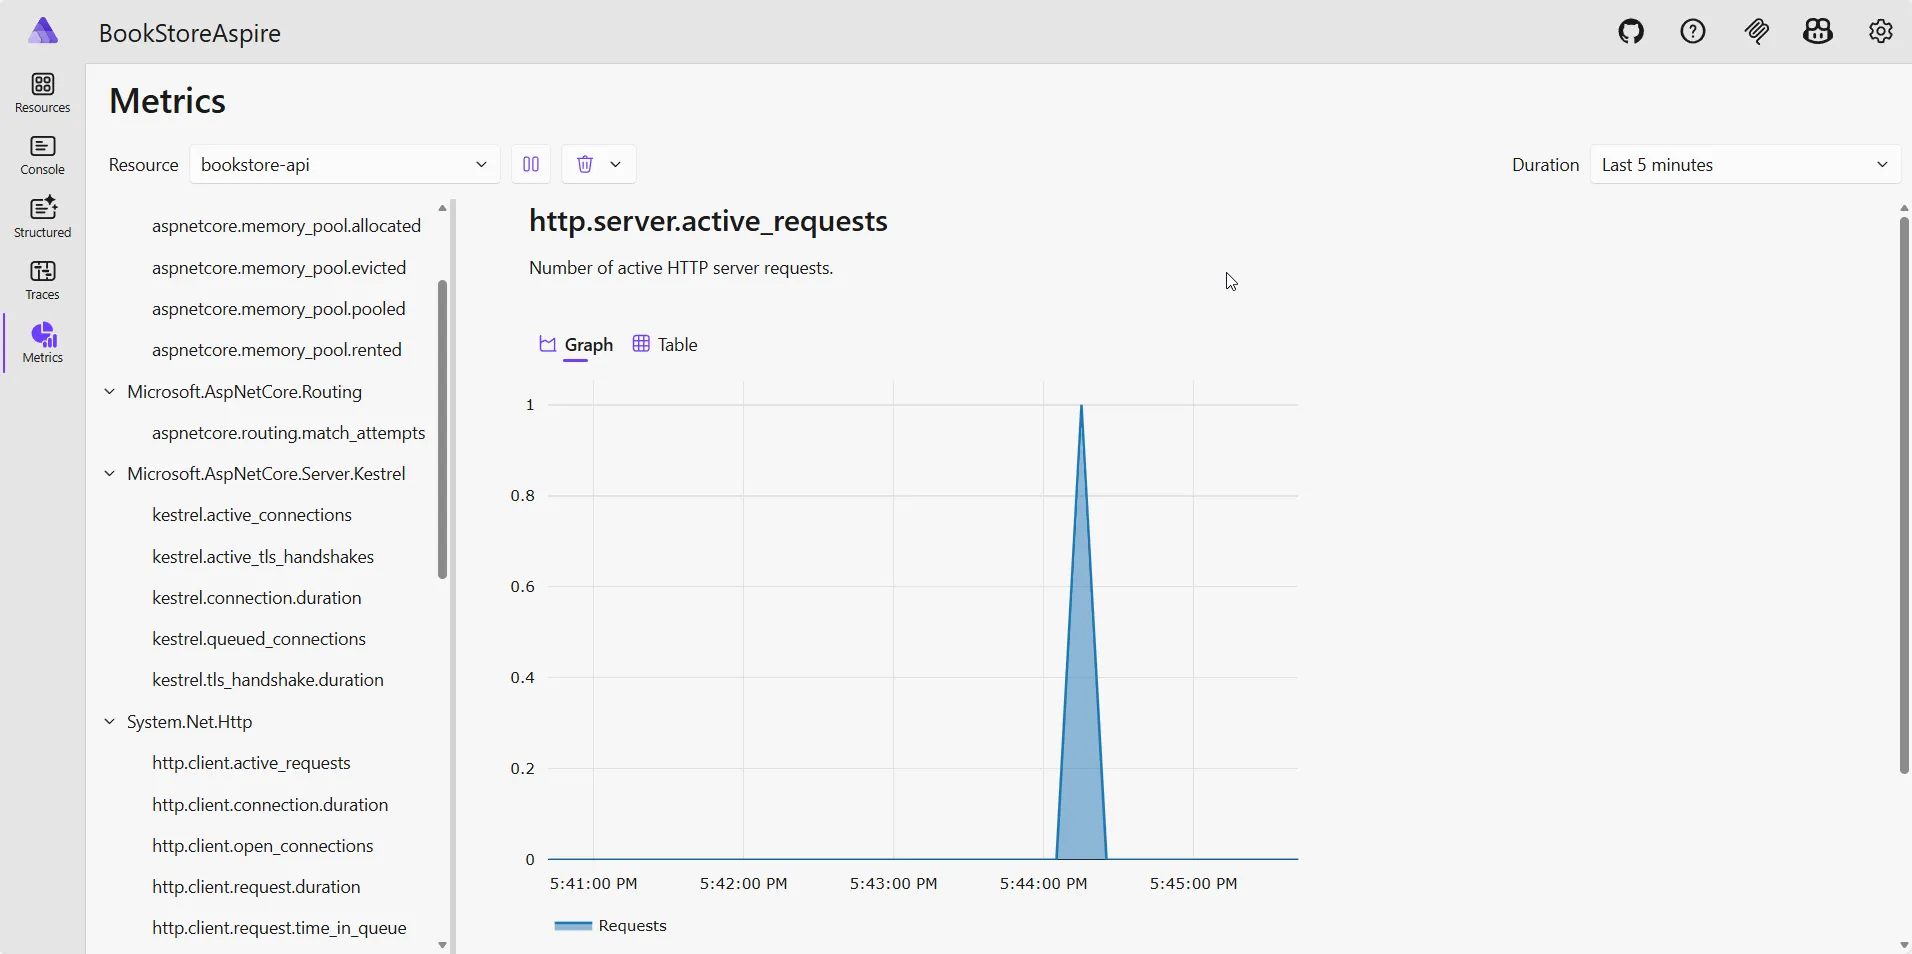Select the Metrics sidebar icon
The height and width of the screenshot is (954, 1912).
point(42,343)
